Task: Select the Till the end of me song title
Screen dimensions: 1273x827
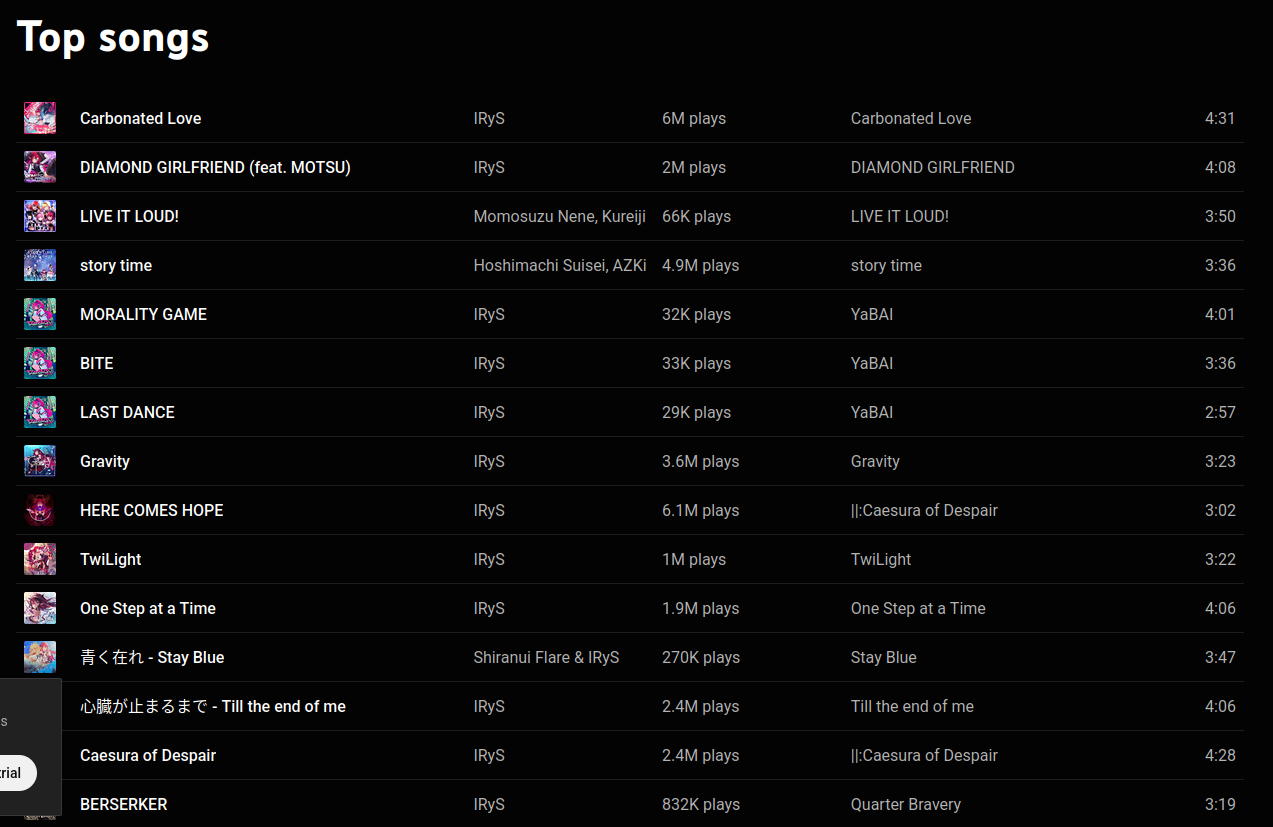Action: click(213, 706)
